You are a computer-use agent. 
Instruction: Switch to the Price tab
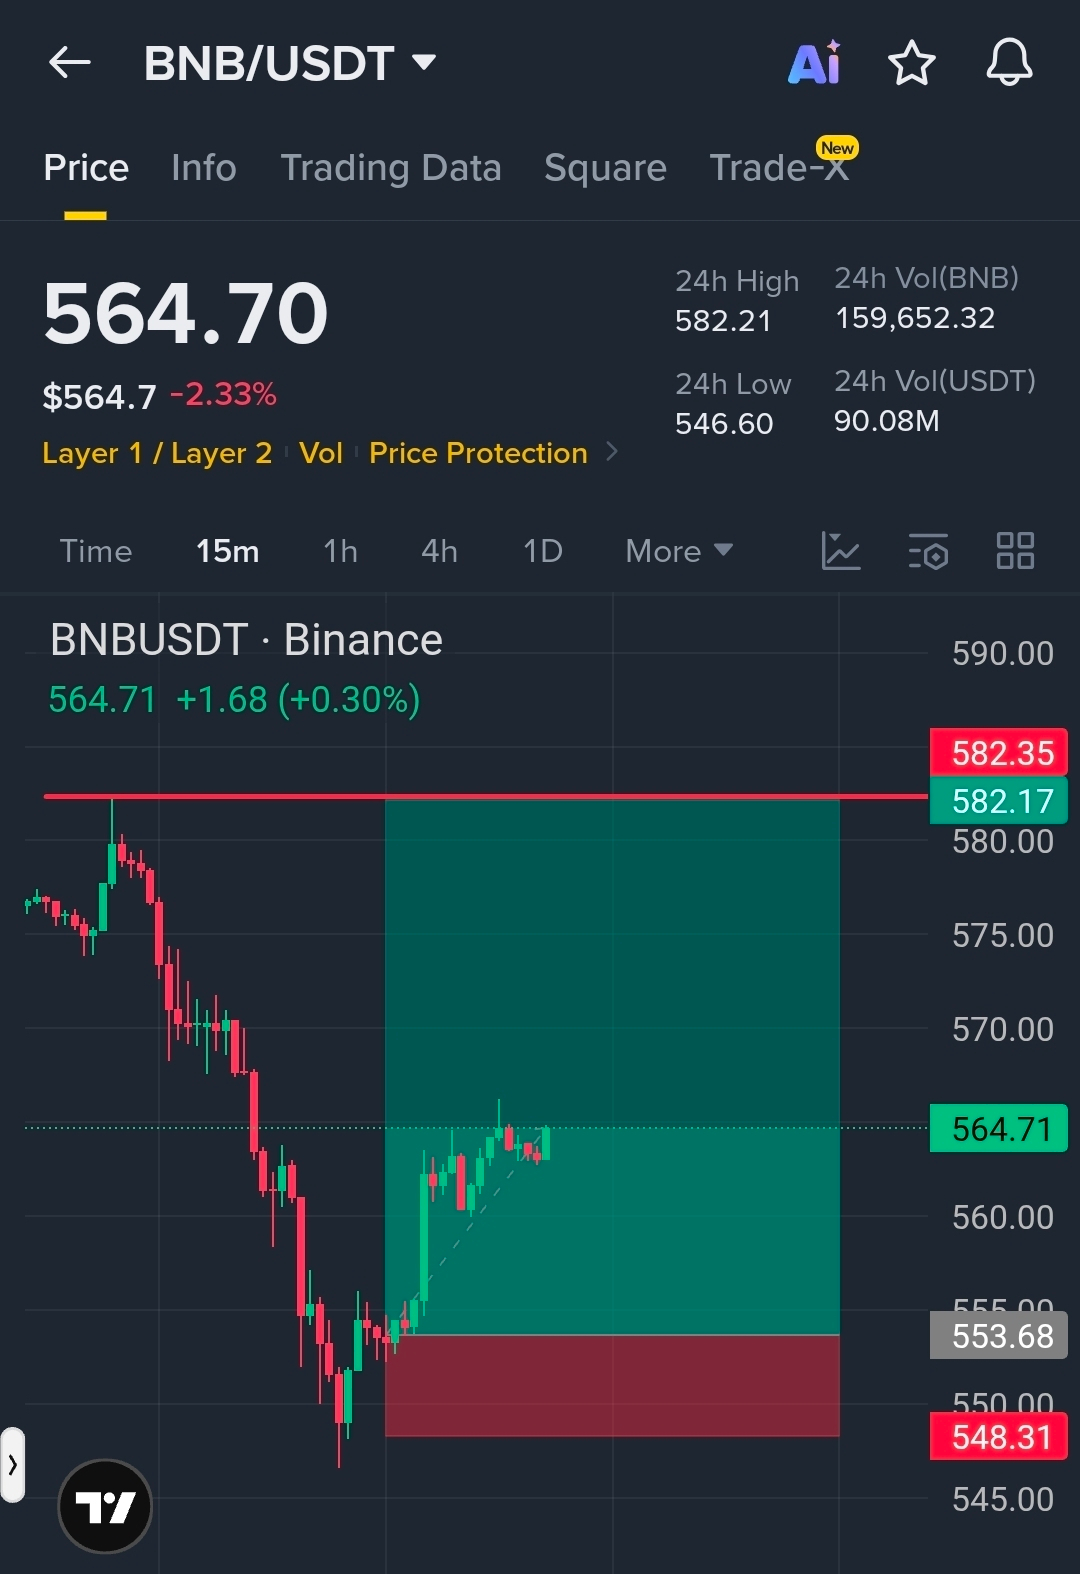click(x=86, y=168)
